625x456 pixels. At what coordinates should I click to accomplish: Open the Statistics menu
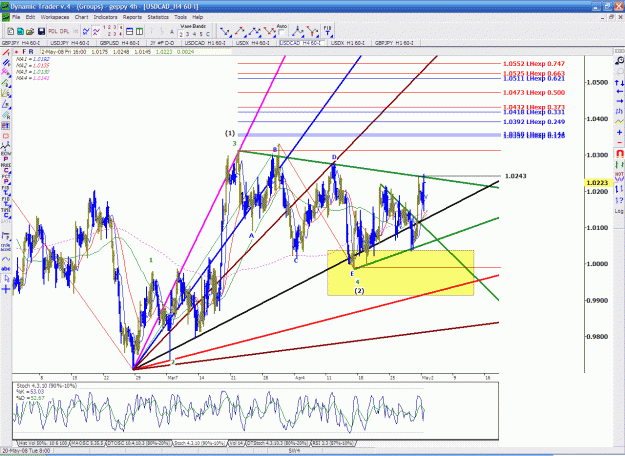click(x=158, y=17)
